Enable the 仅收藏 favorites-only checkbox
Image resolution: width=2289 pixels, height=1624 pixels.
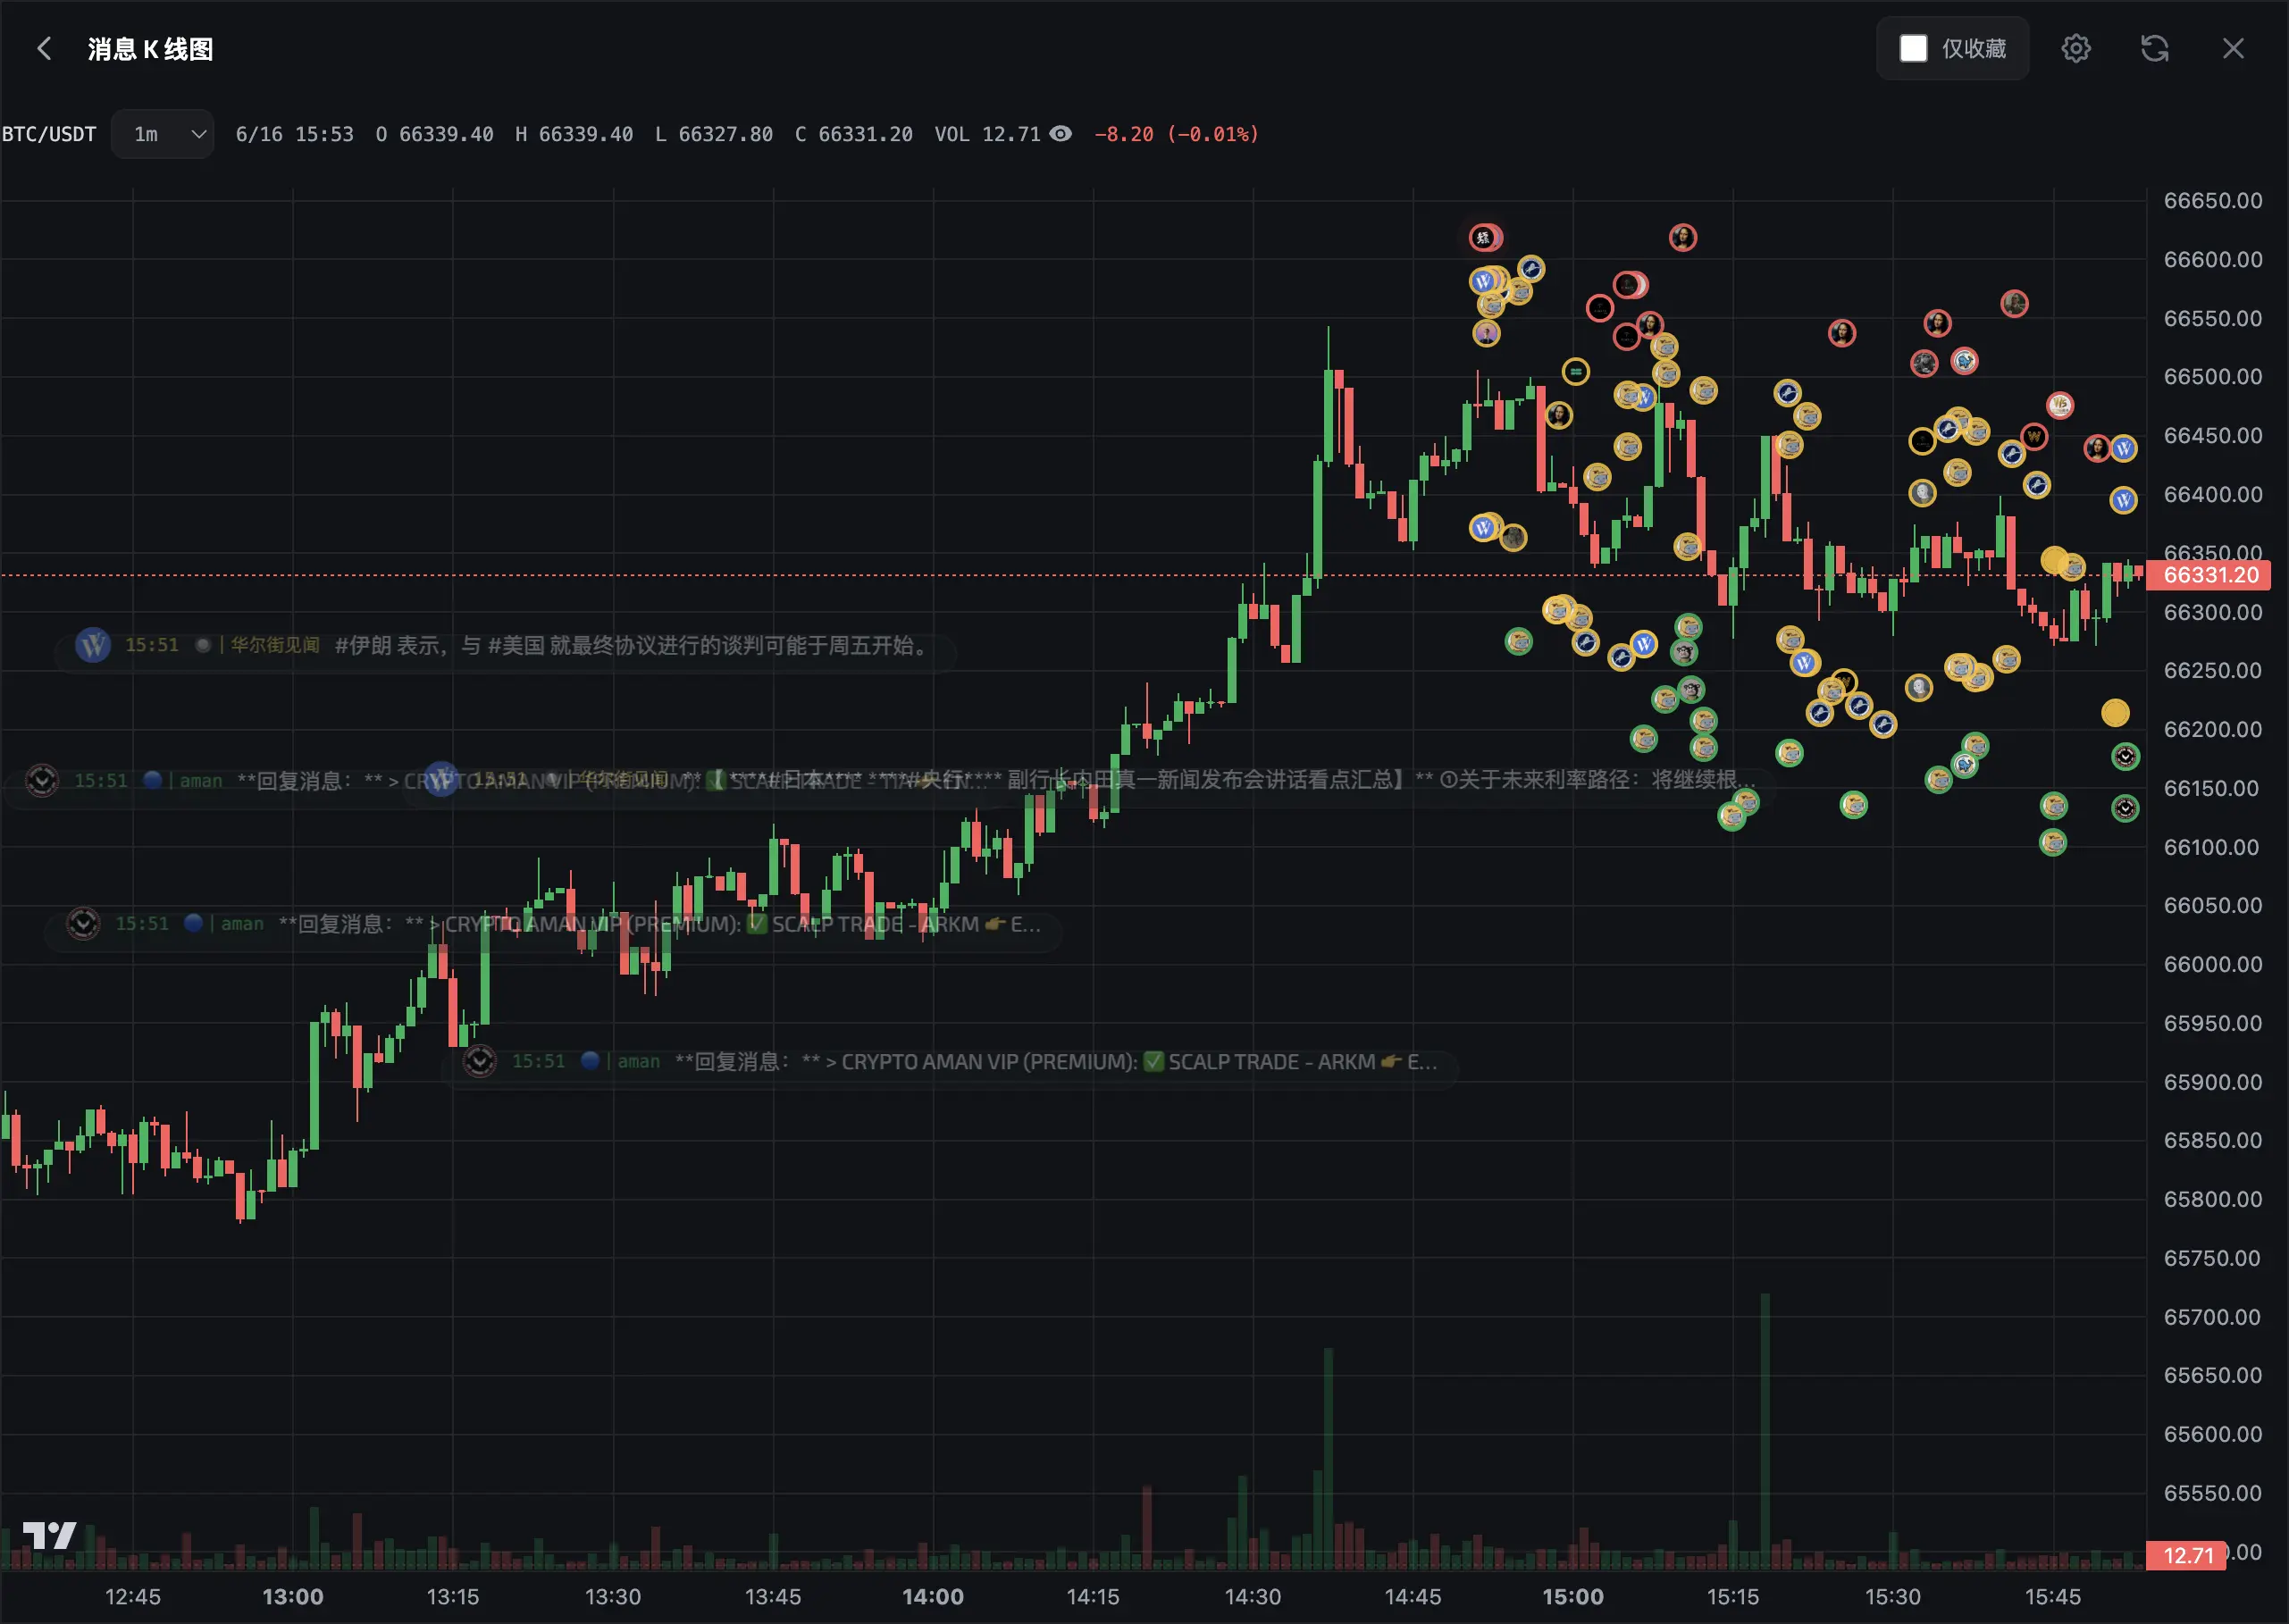1913,48
